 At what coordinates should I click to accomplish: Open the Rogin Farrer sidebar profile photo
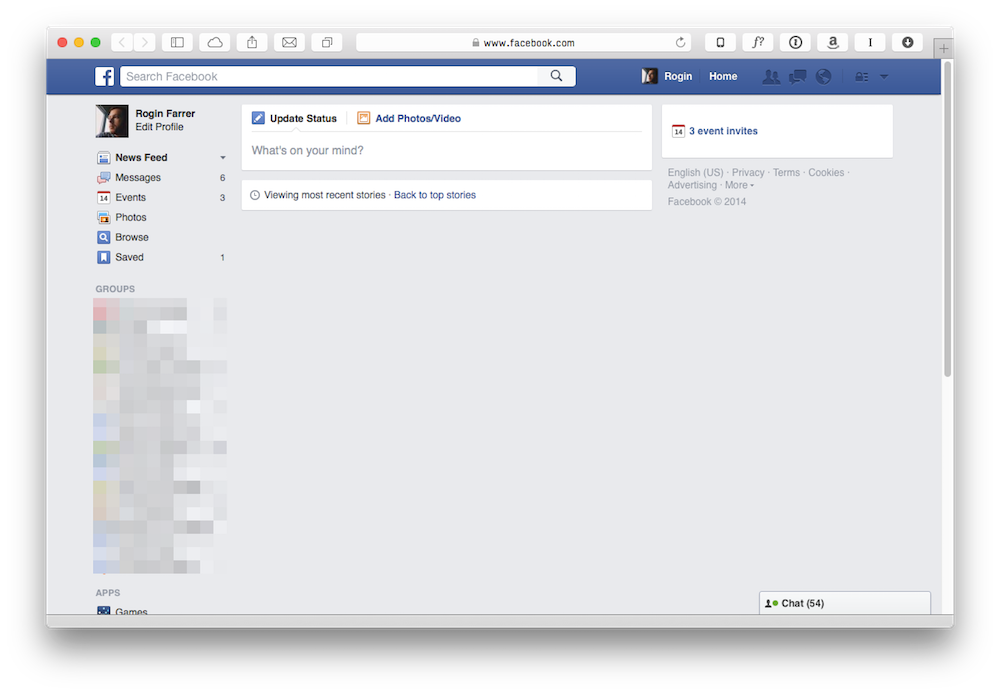click(112, 121)
